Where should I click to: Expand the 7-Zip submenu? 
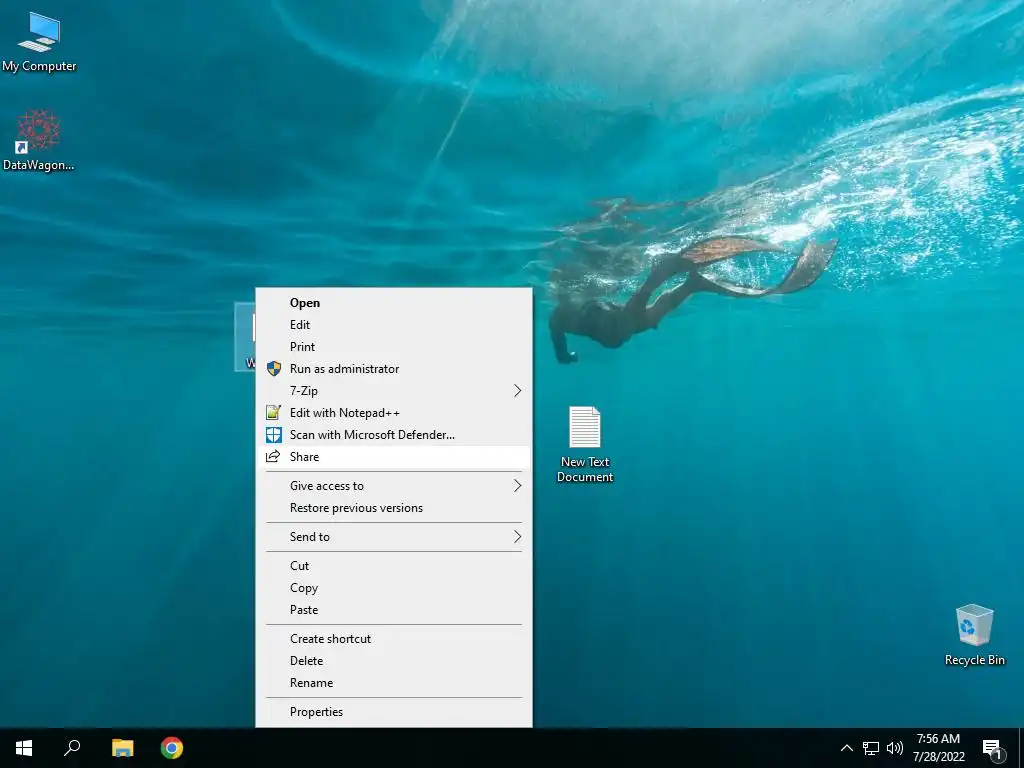click(x=394, y=391)
